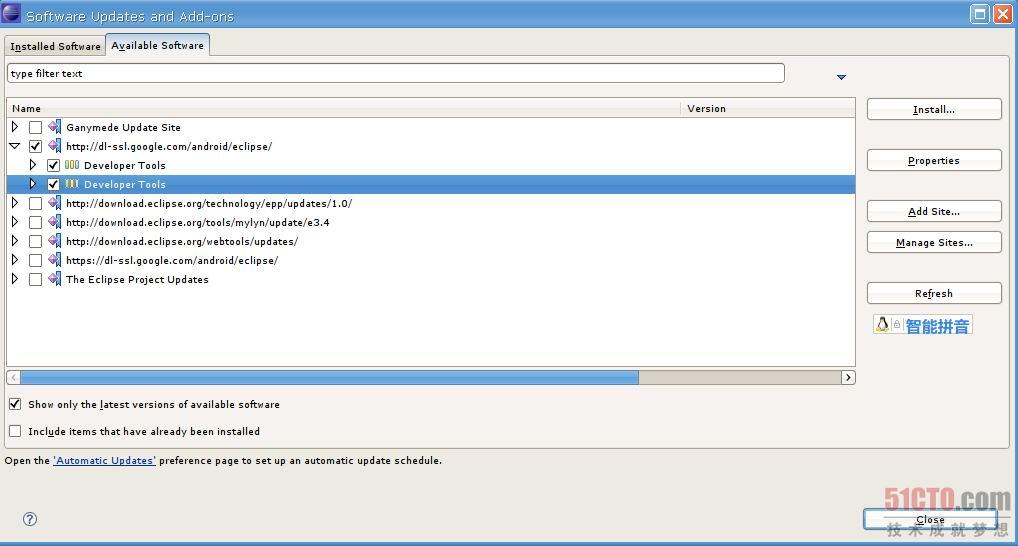
Task: Click the Version column header
Action: [767, 108]
